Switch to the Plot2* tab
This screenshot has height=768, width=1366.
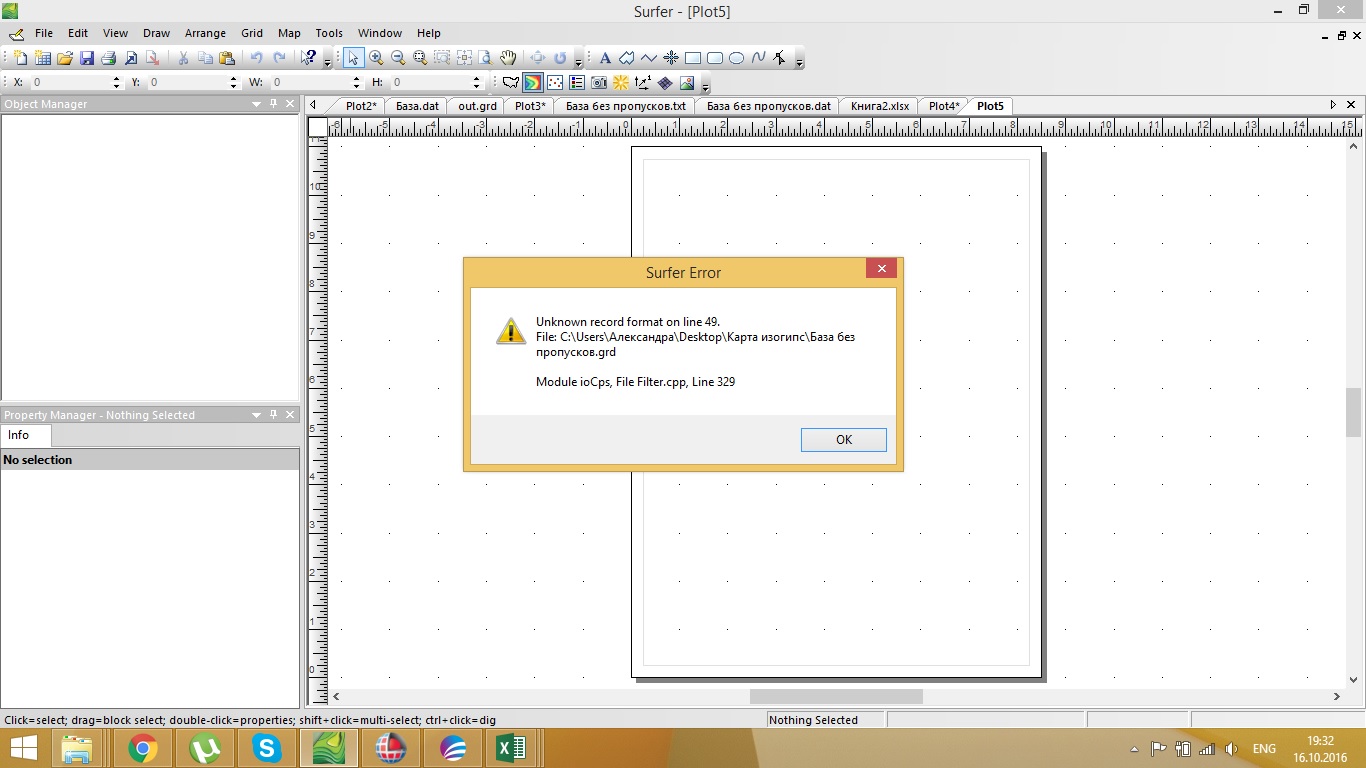[x=361, y=106]
